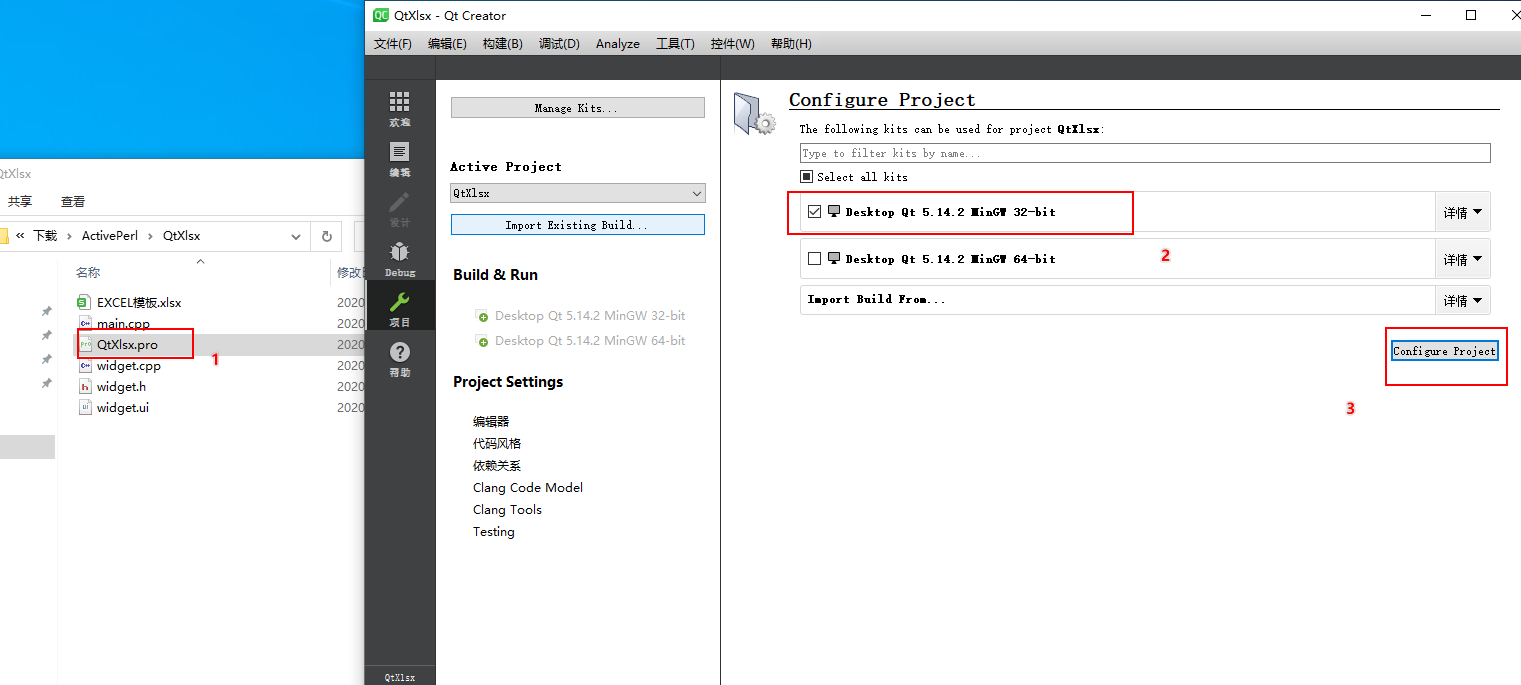1521x685 pixels.
Task: Click the refresh icon in the address bar
Action: tap(327, 235)
